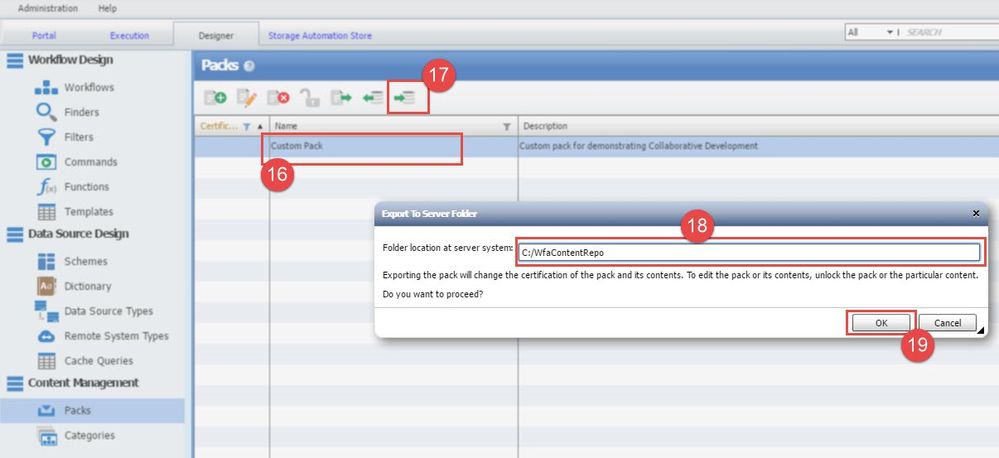This screenshot has height=458, width=999.
Task: Click the Dictionary book icon
Action: (x=47, y=286)
